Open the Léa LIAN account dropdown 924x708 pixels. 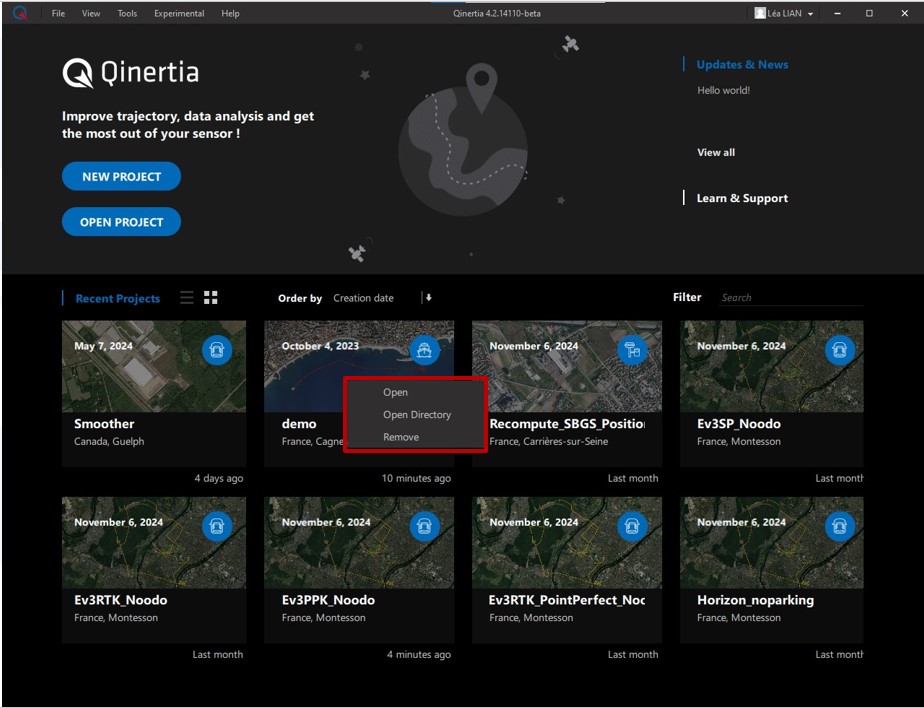click(x=784, y=13)
